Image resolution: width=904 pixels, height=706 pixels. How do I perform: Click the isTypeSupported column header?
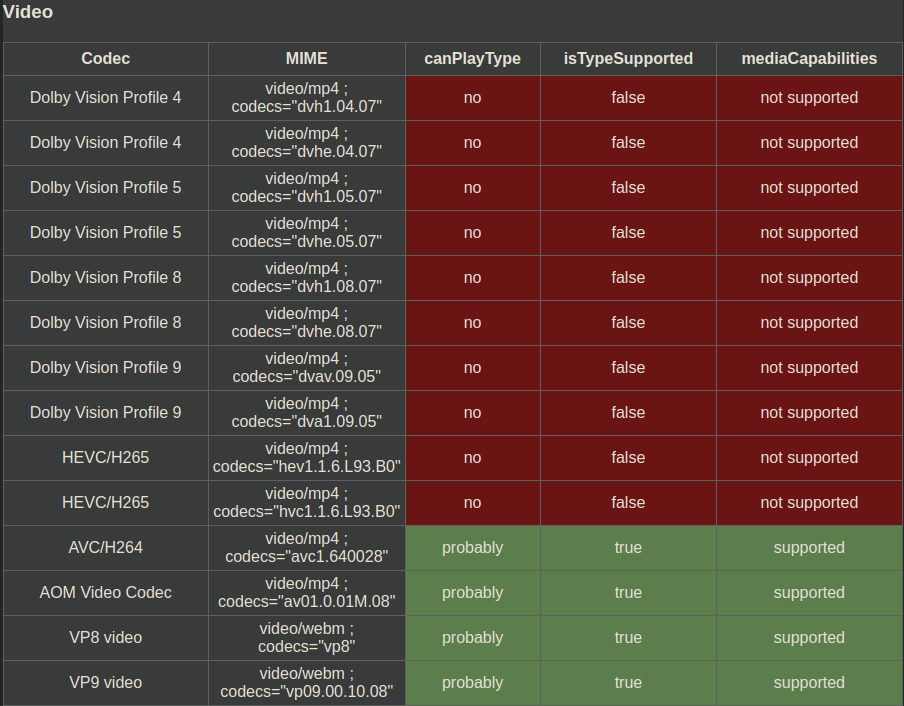click(x=628, y=58)
